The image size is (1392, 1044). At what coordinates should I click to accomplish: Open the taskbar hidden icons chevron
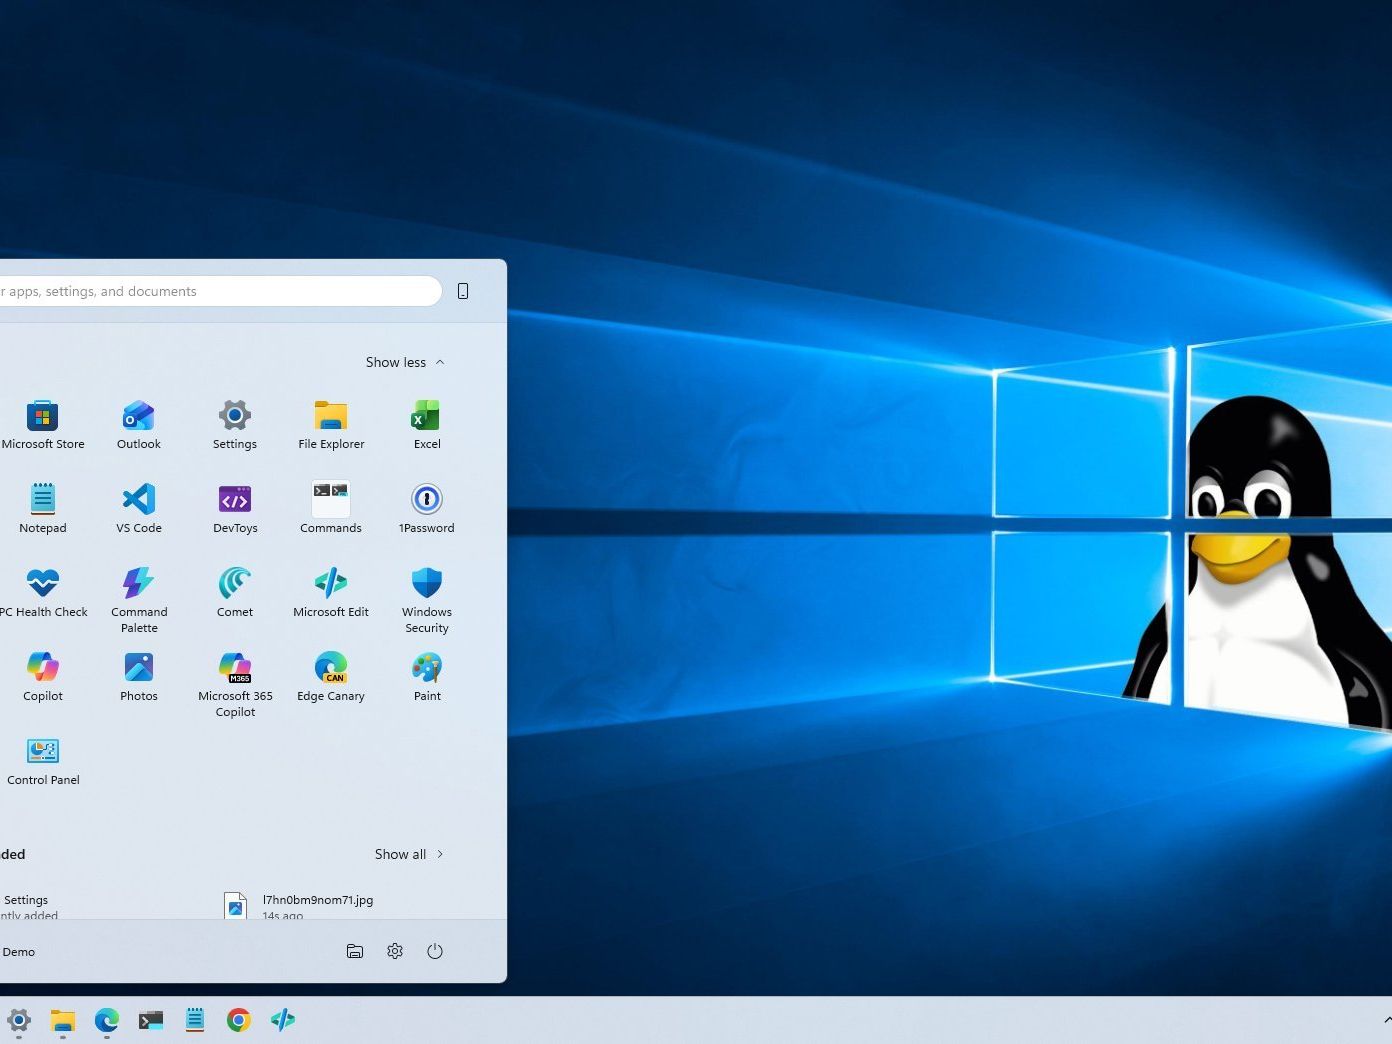pyautogui.click(x=1386, y=1020)
